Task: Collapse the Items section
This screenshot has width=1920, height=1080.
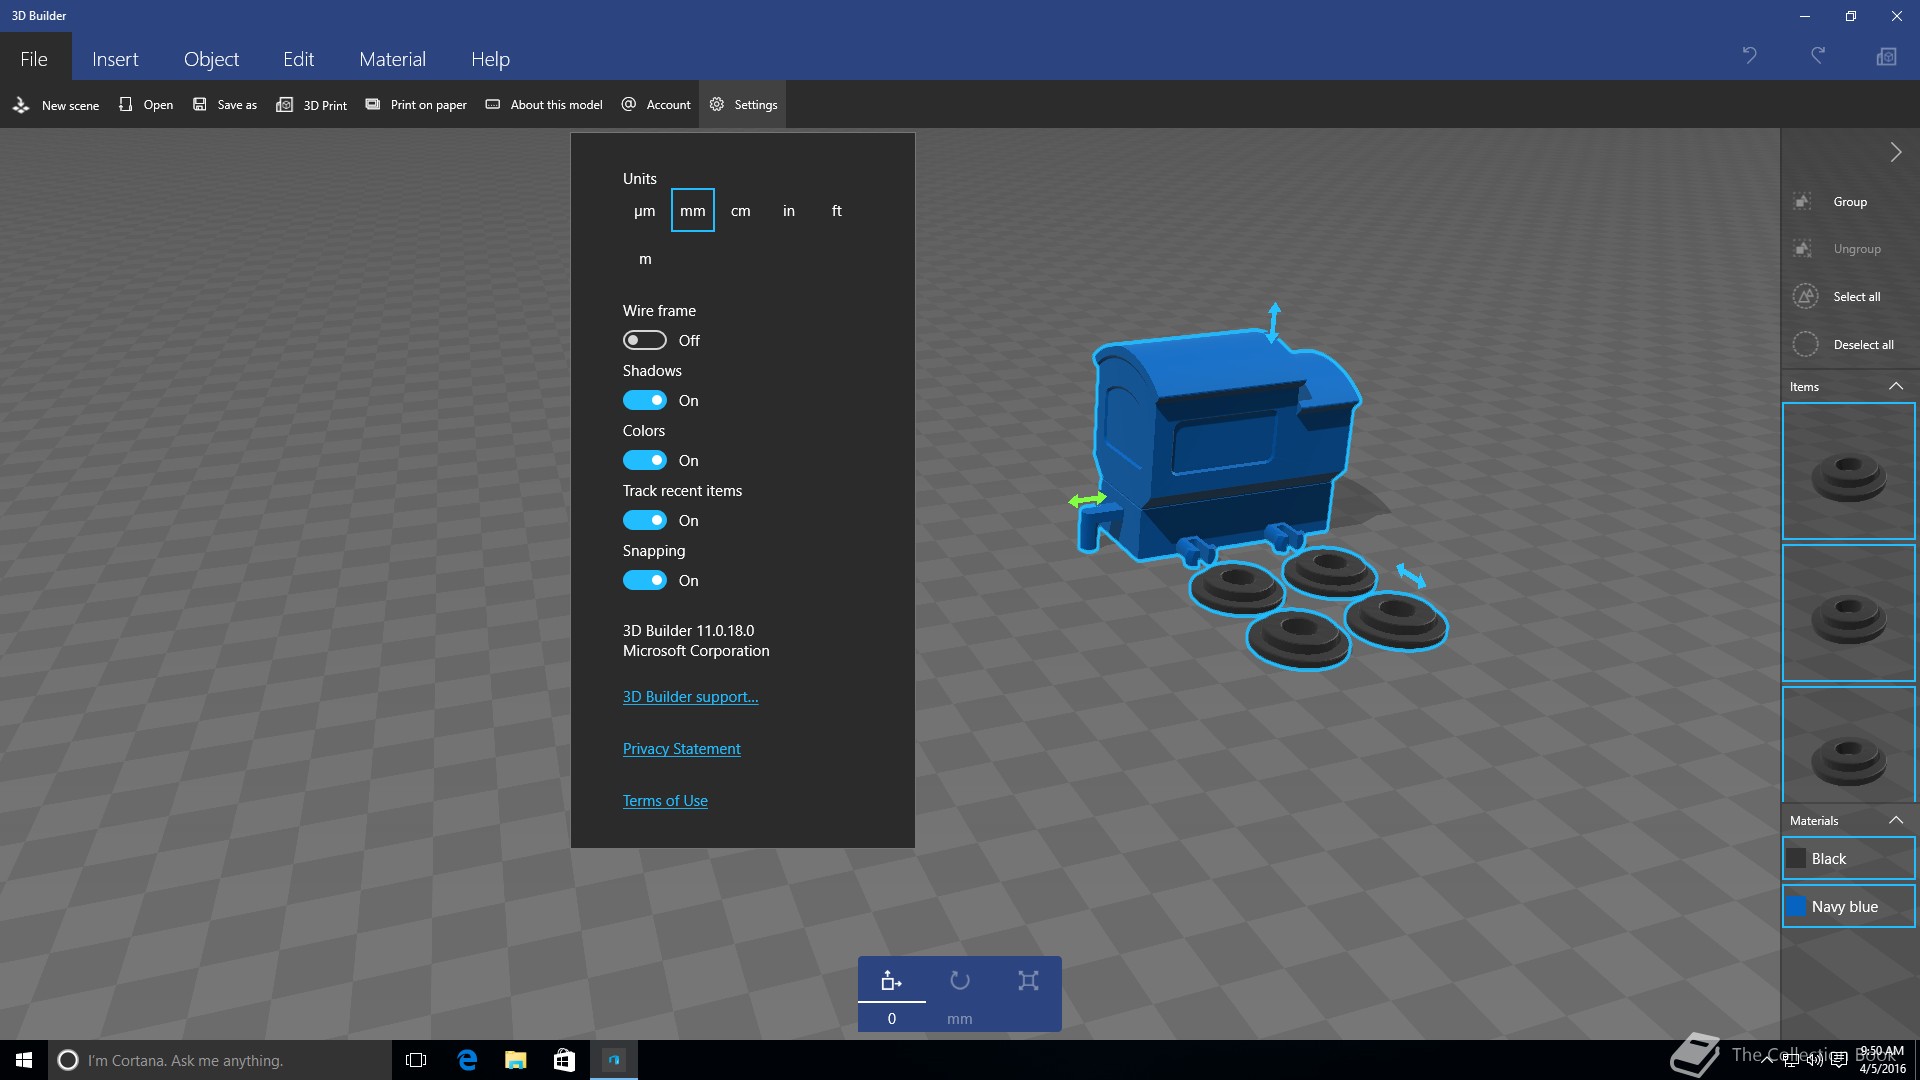Action: (1895, 387)
